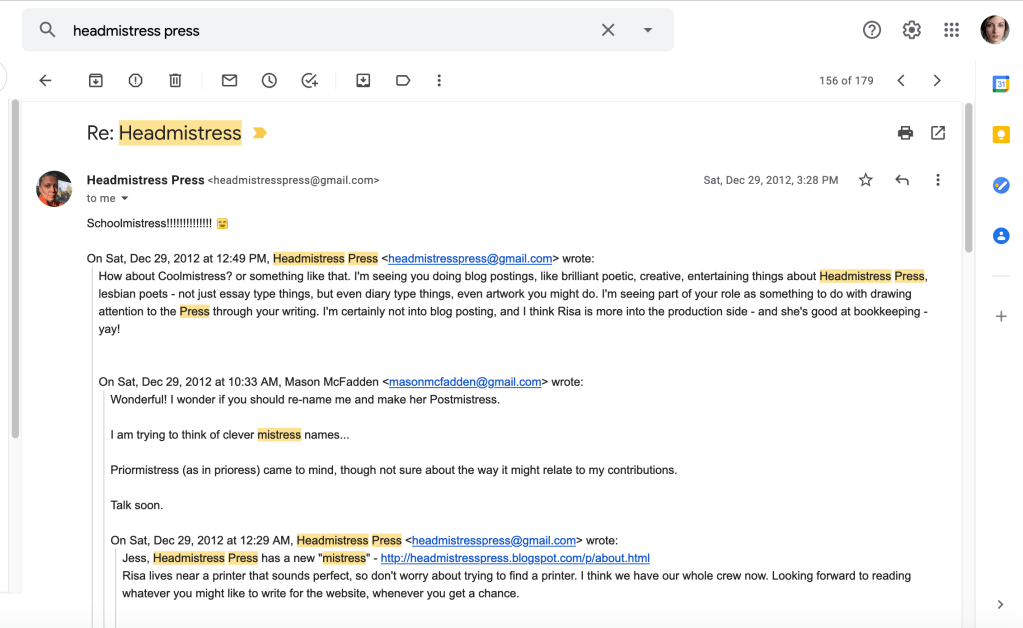1023x628 pixels.
Task: Star the Headmistress Press message
Action: (866, 180)
